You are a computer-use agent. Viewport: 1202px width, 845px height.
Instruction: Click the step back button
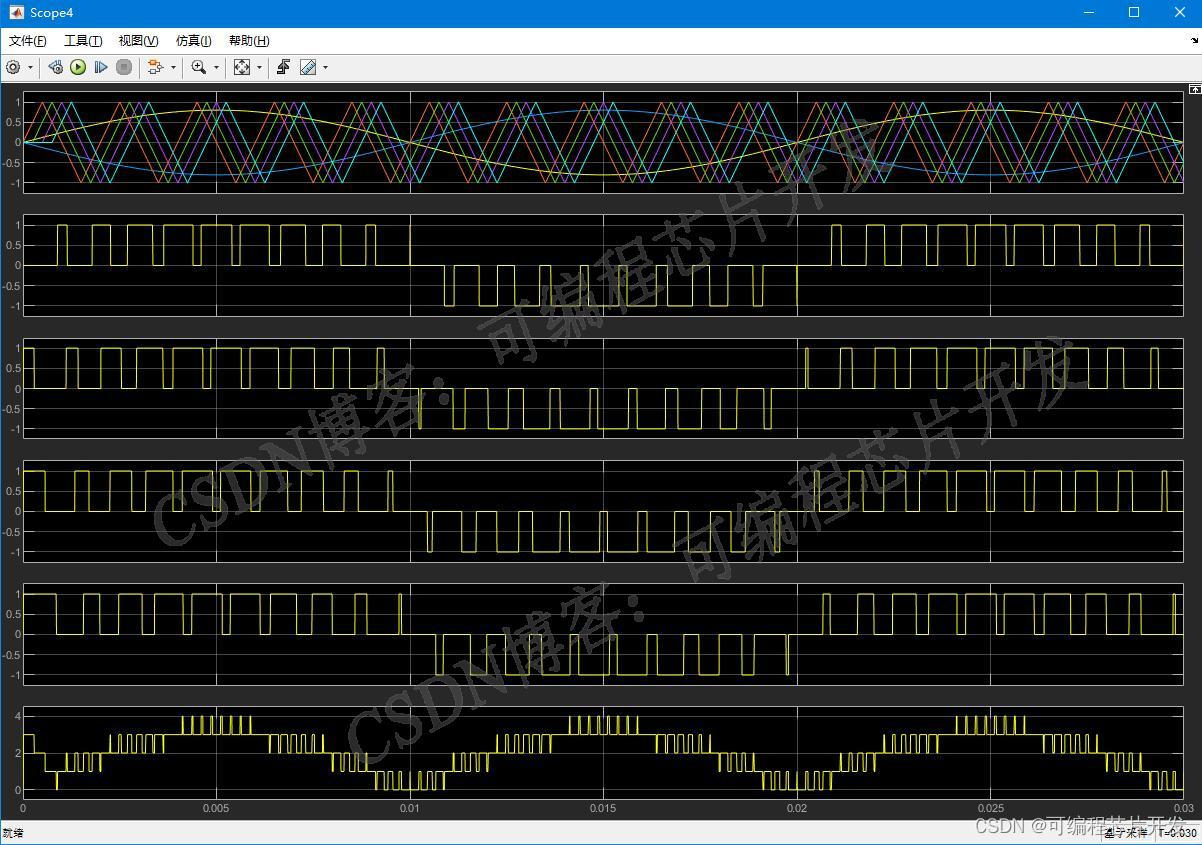click(x=56, y=67)
